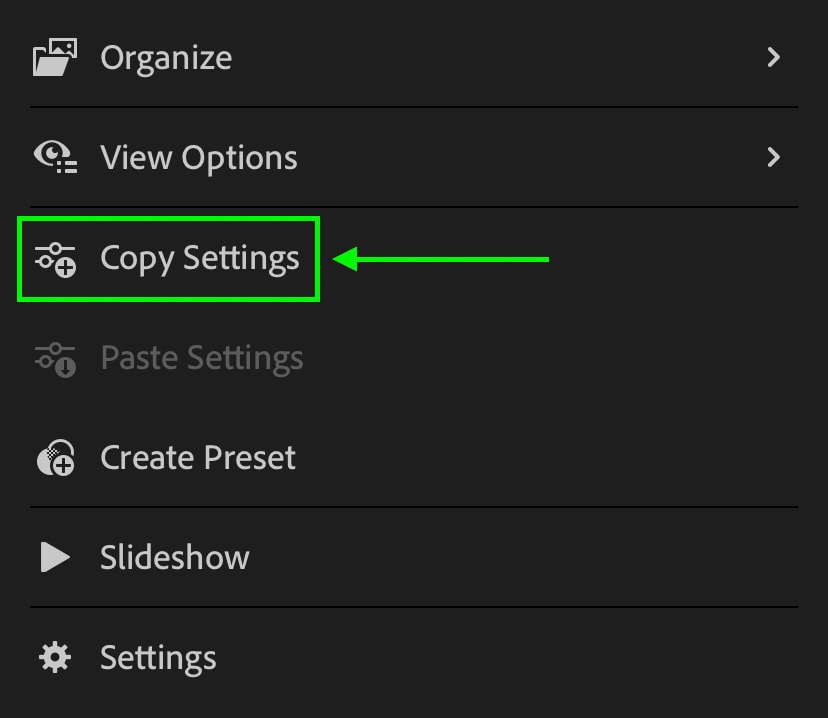828x718 pixels.
Task: Select the Copy Settings text label
Action: 200,258
